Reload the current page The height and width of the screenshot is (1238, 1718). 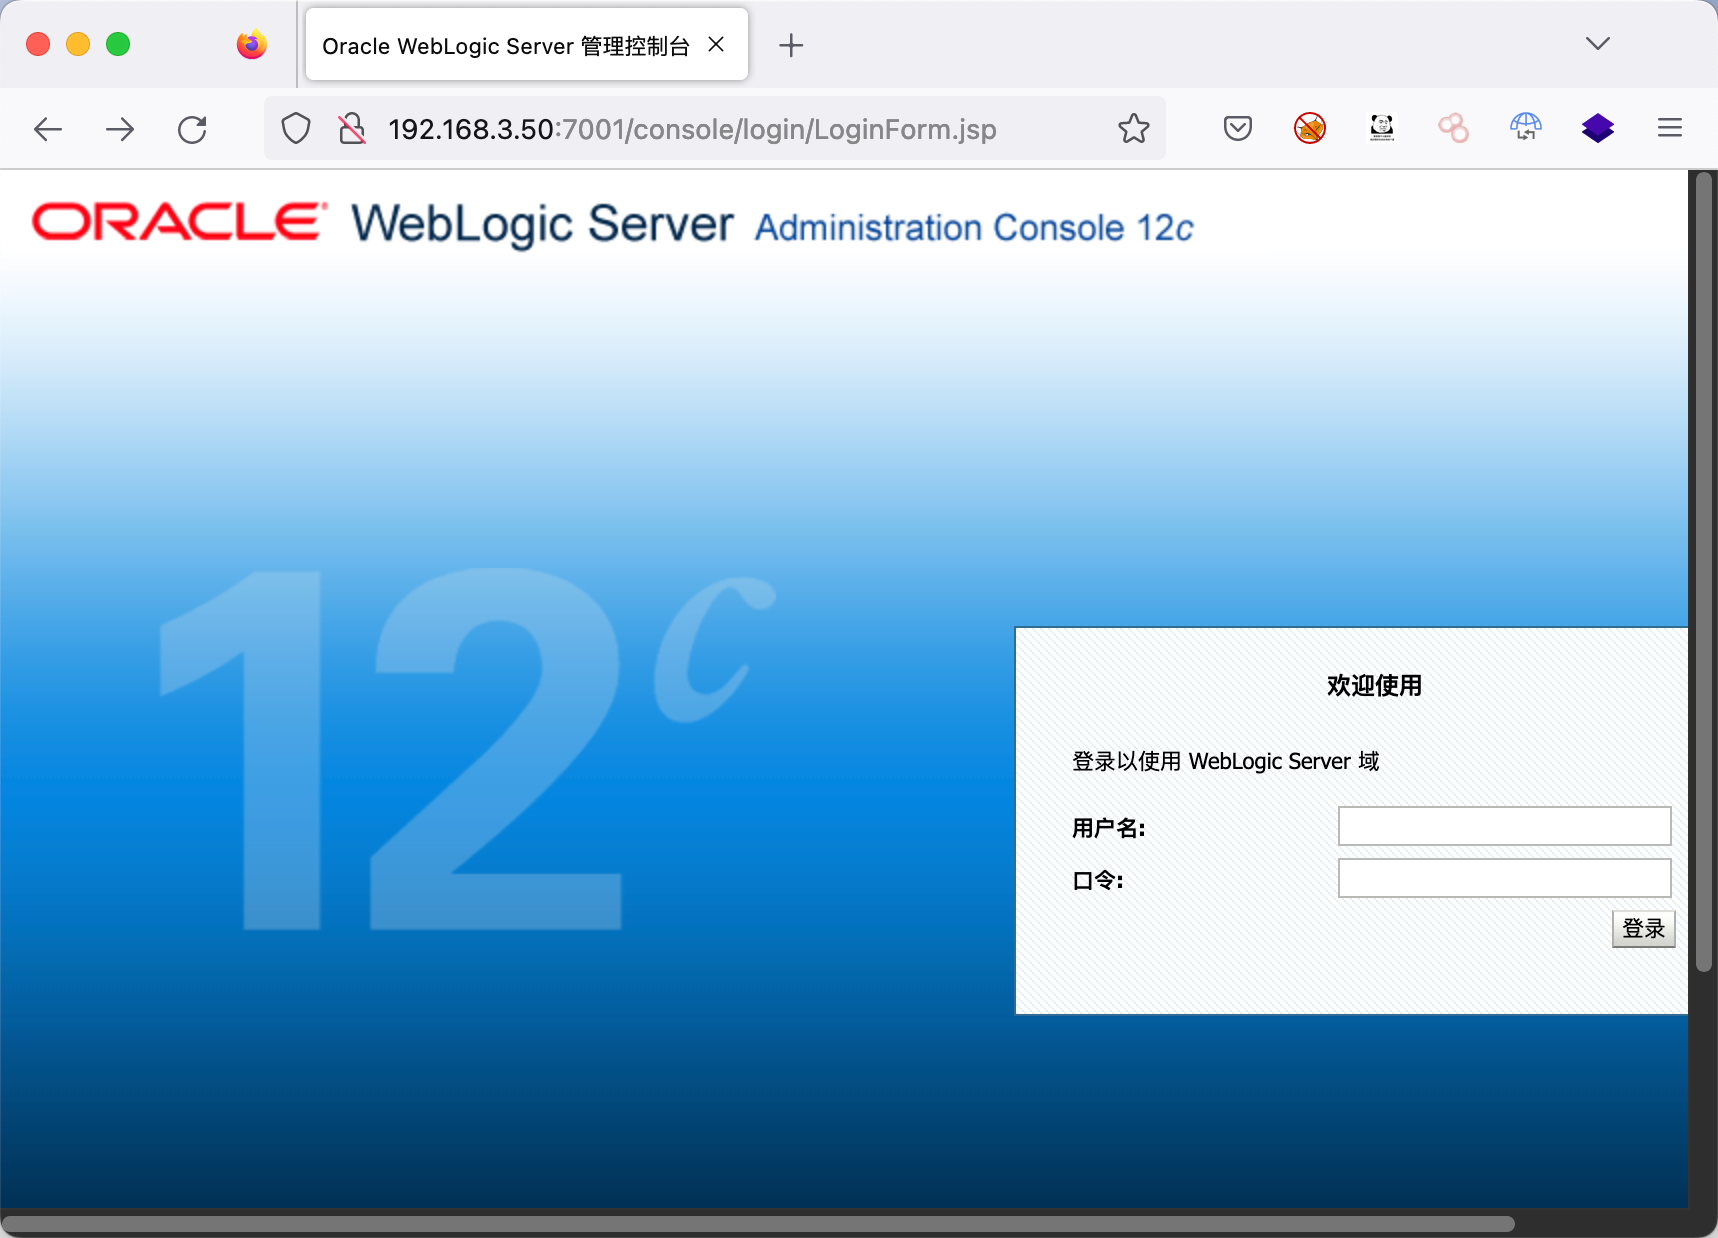(192, 129)
